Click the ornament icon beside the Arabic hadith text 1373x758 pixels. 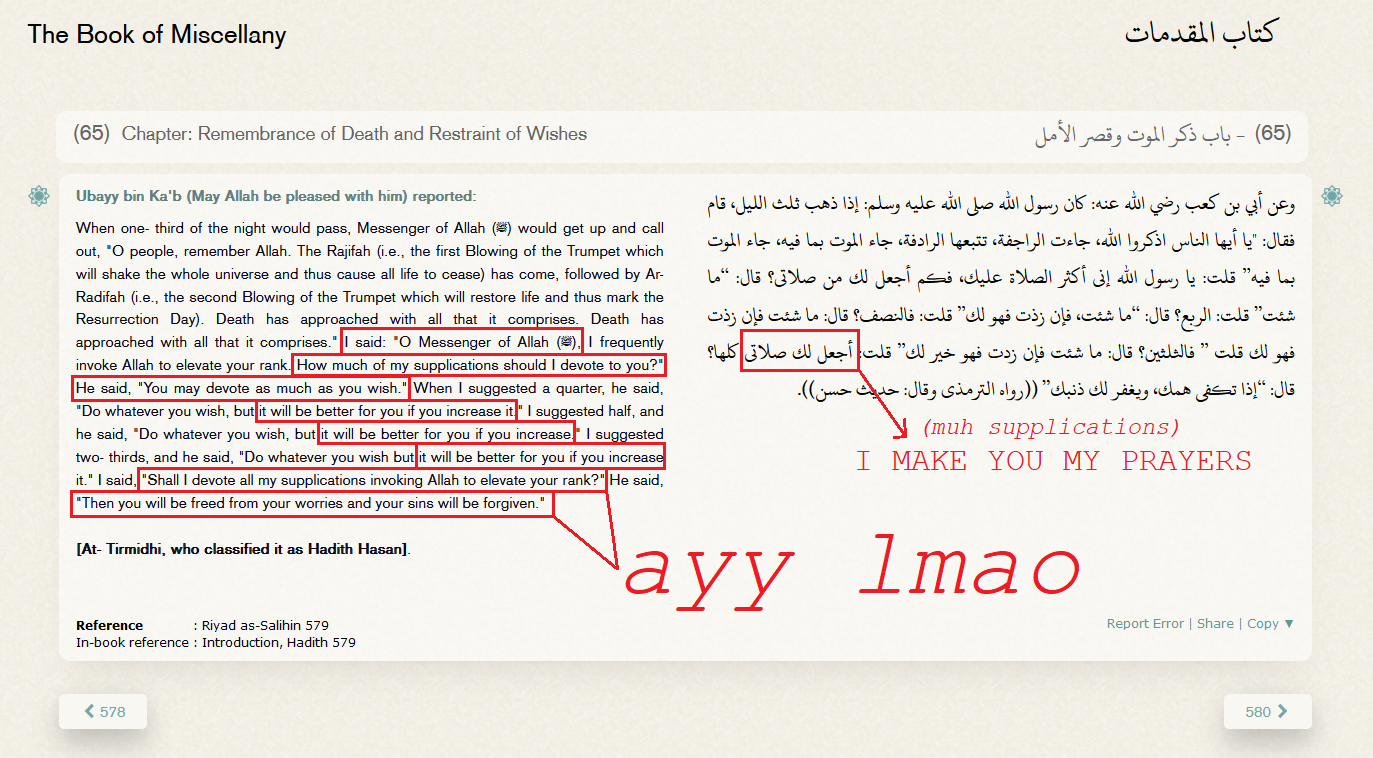click(1332, 196)
